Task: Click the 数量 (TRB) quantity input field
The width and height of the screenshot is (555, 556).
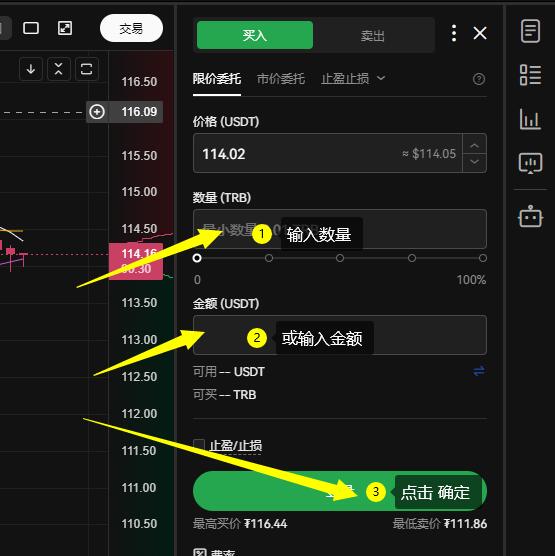Action: 340,229
